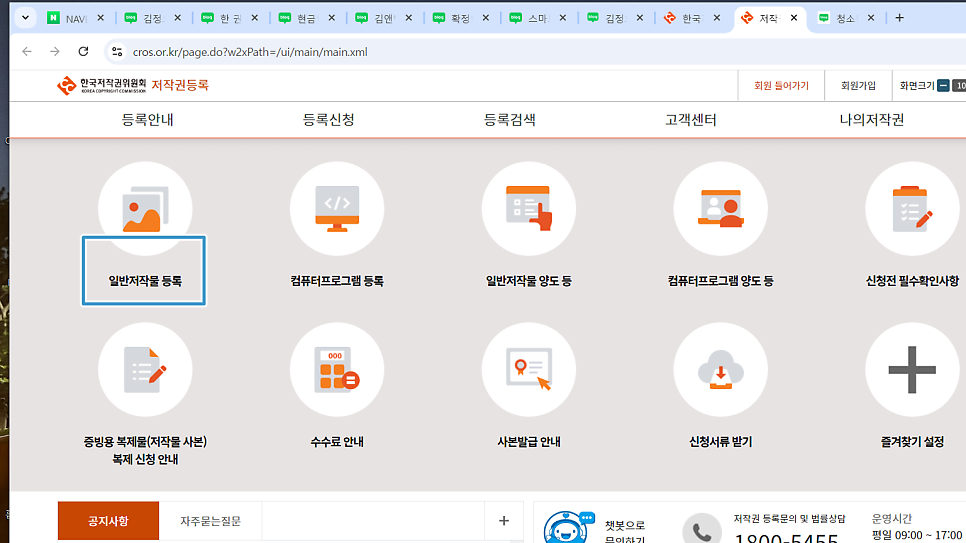Go back using browser back arrow
The image size is (966, 543).
pyautogui.click(x=26, y=52)
